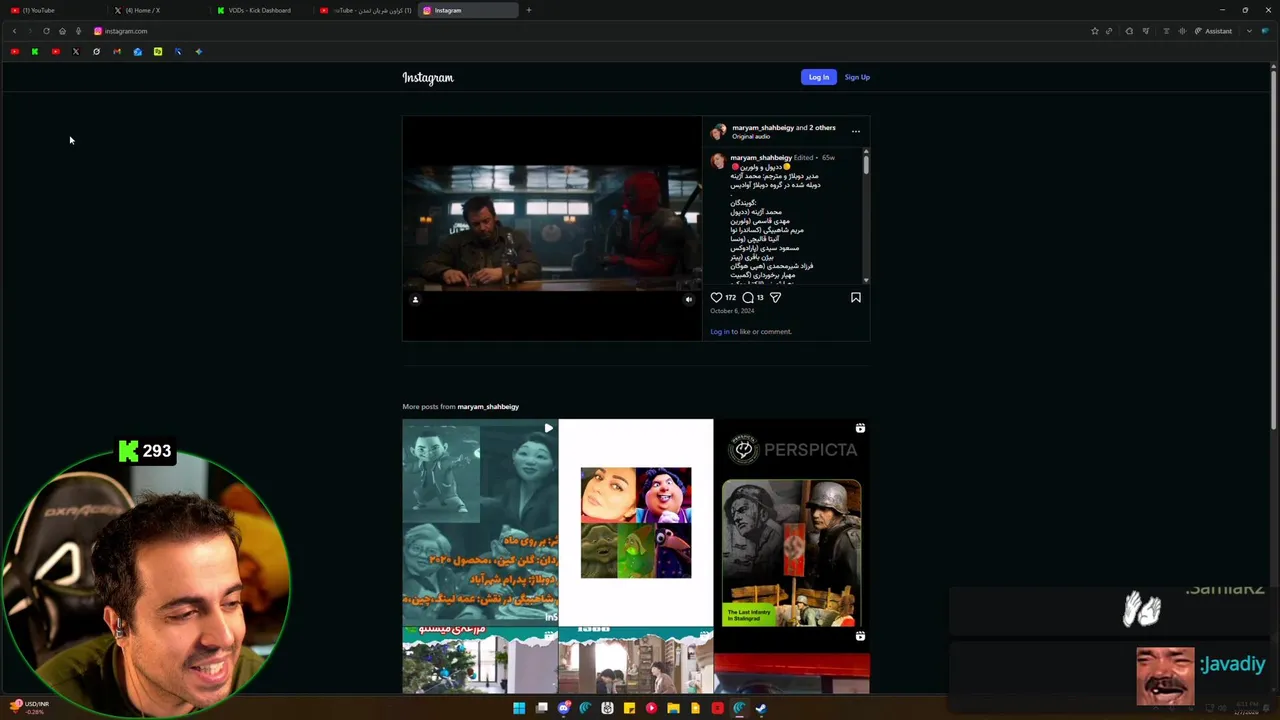Open the 'and 2 others' collaborators link

point(816,128)
